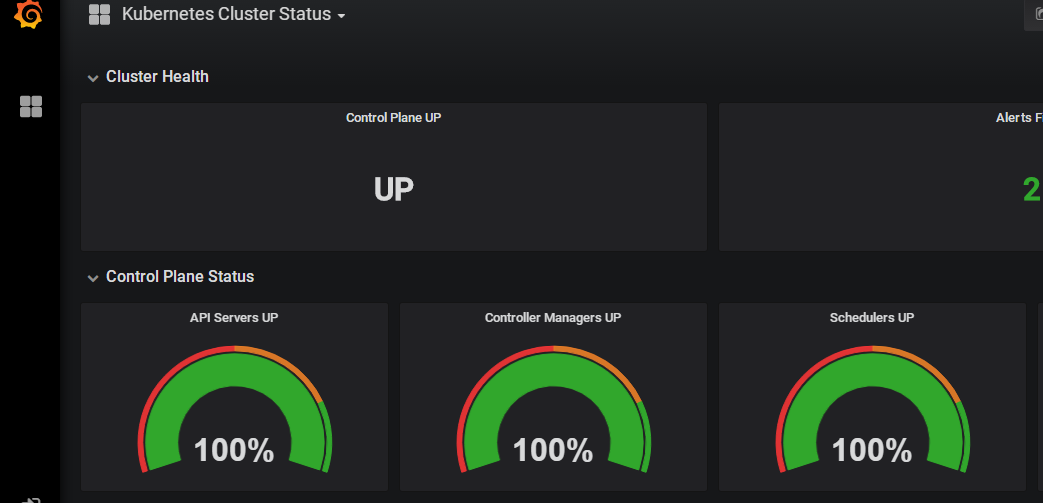
Task: Open the Kubernetes Cluster Status dashboard picker
Action: [x=233, y=15]
